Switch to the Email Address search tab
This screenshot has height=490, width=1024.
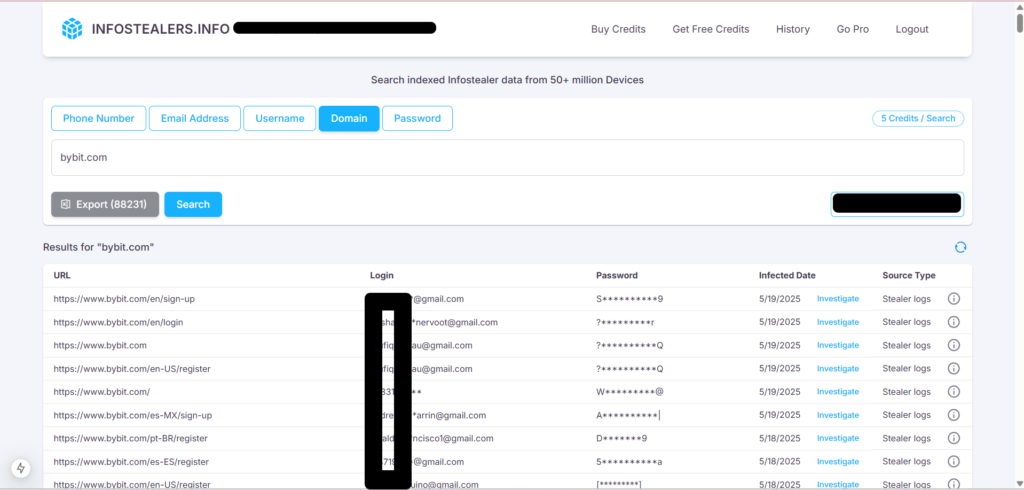(195, 118)
